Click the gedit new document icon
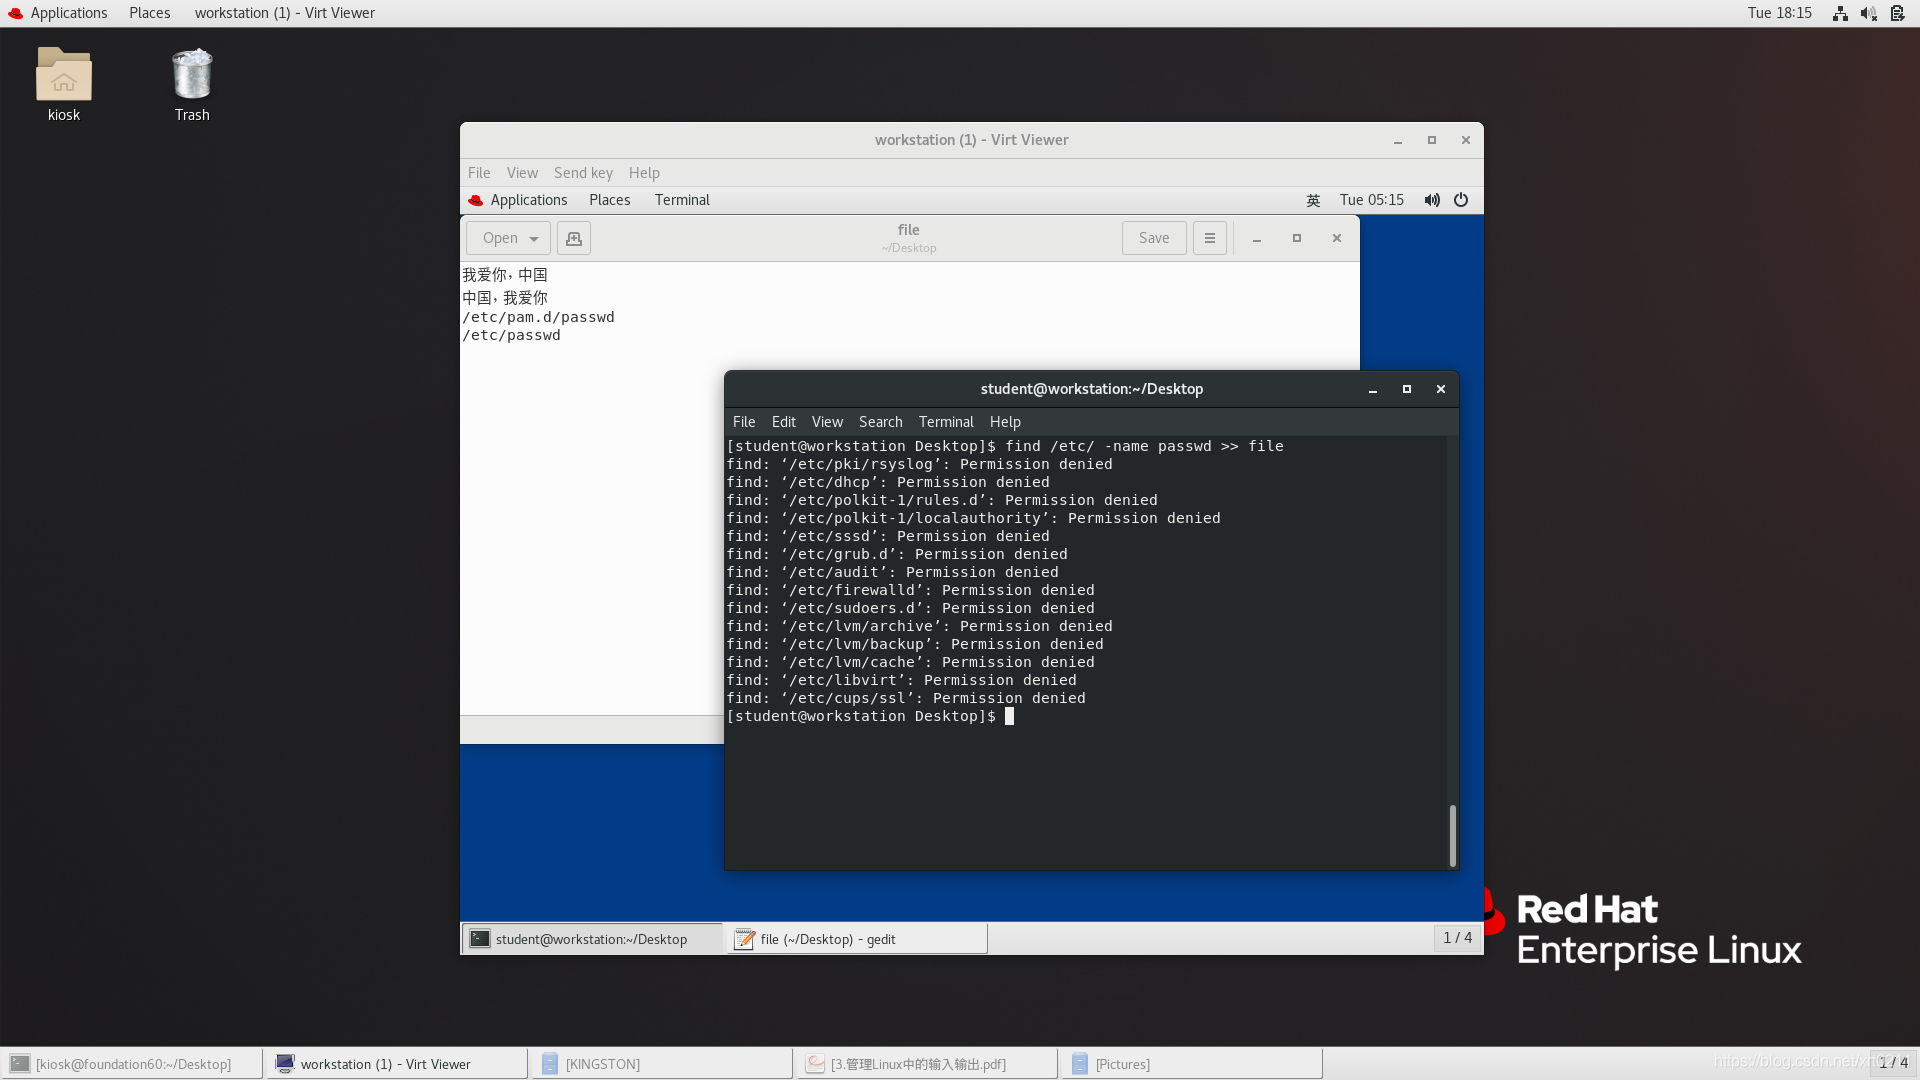Screen dimensions: 1920x1080 [574, 238]
